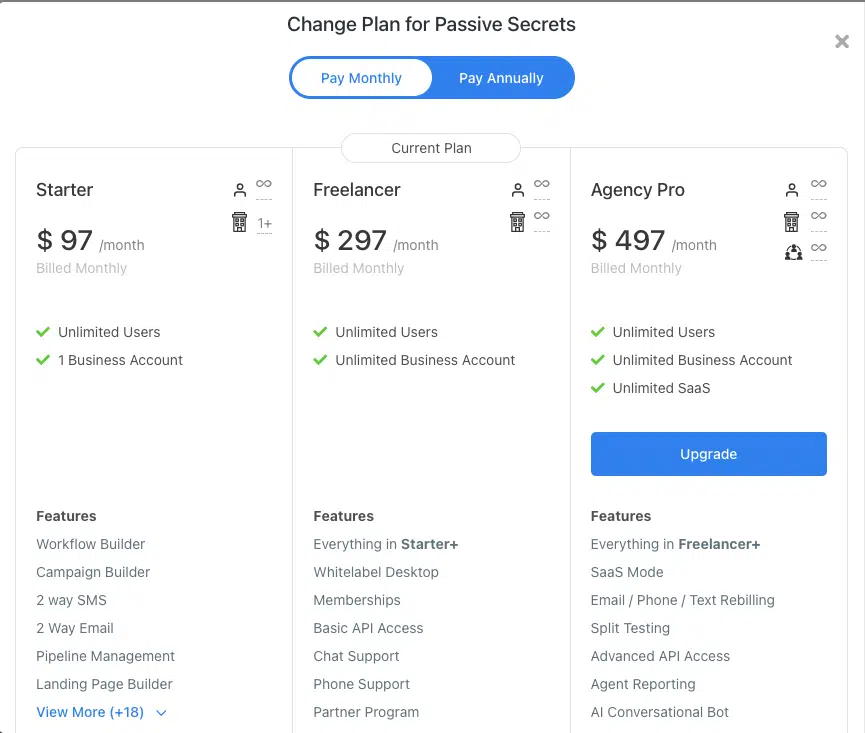Switch billing to Pay Annually
The image size is (865, 733).
tap(501, 78)
